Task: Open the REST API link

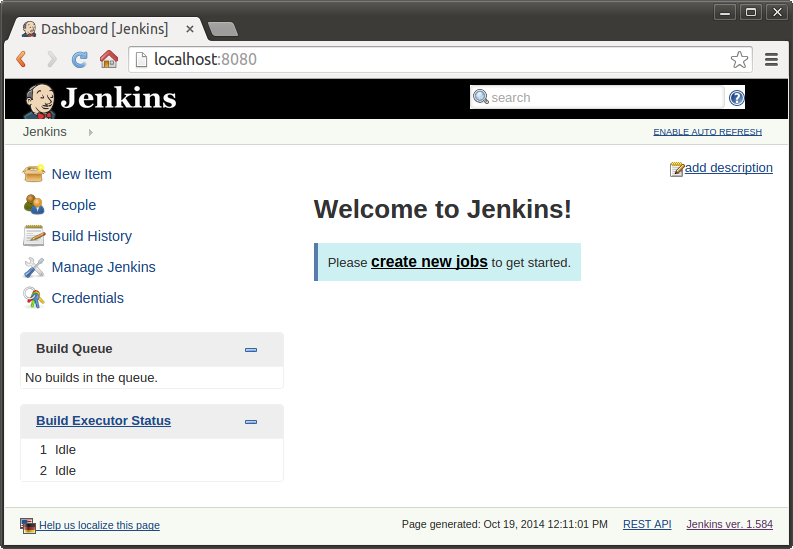Action: point(647,524)
